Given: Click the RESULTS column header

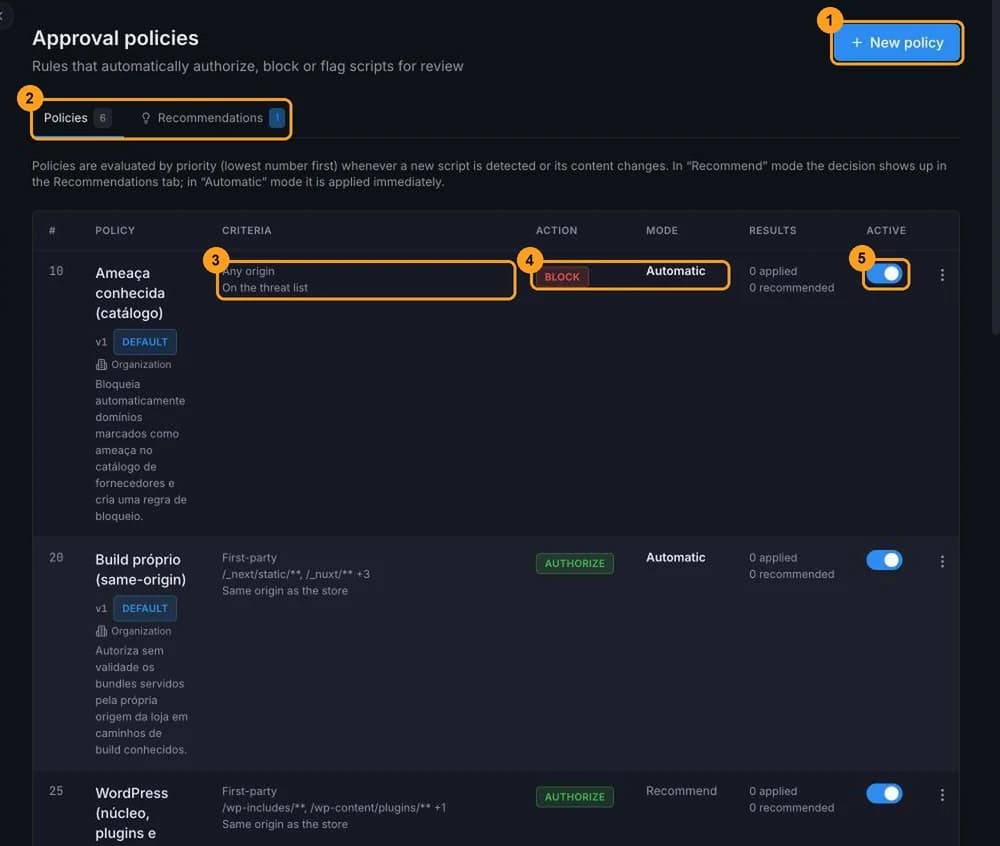Looking at the screenshot, I should [x=772, y=230].
